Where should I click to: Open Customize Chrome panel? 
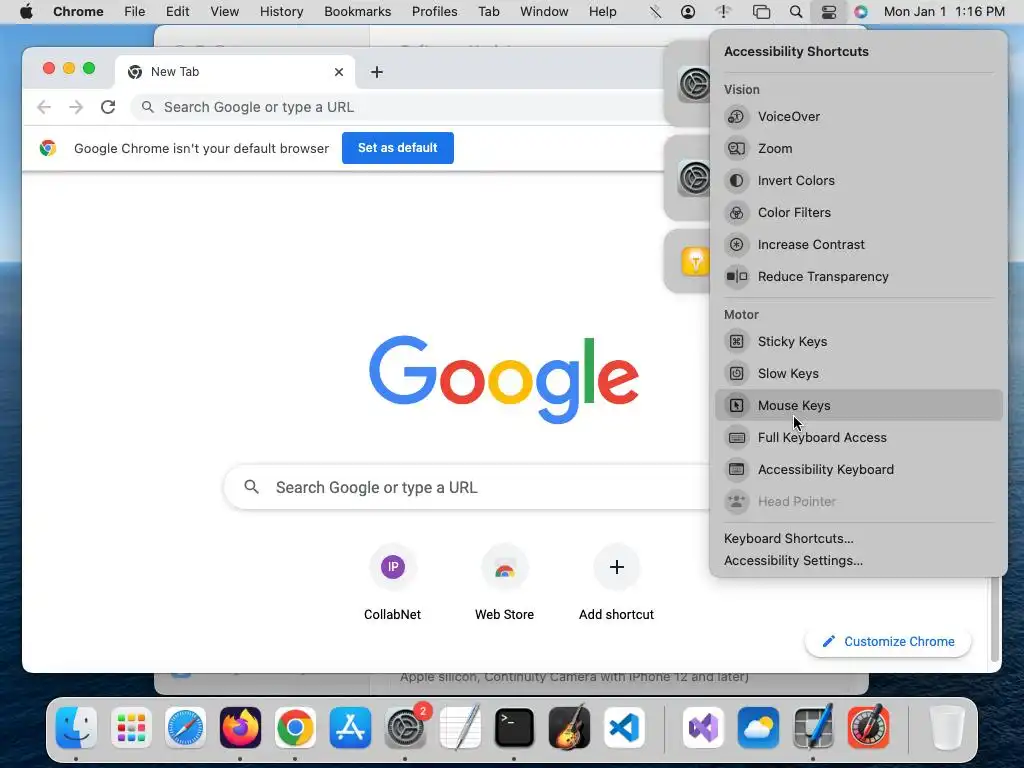coord(888,641)
